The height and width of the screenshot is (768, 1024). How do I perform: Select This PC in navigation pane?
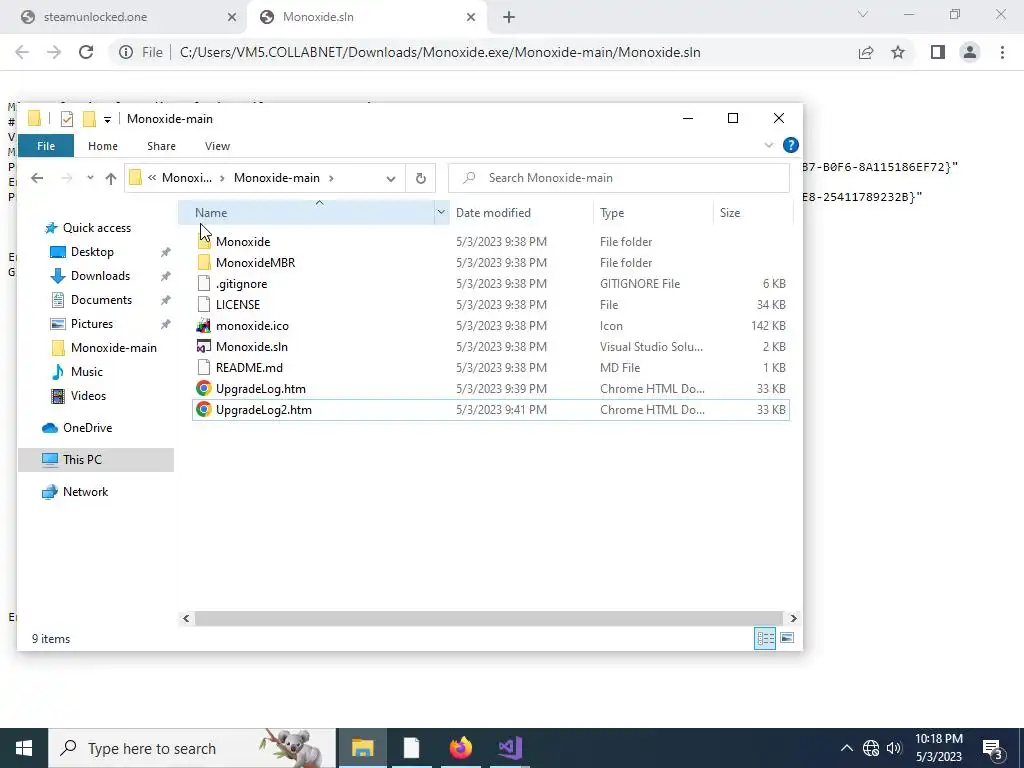96,460
